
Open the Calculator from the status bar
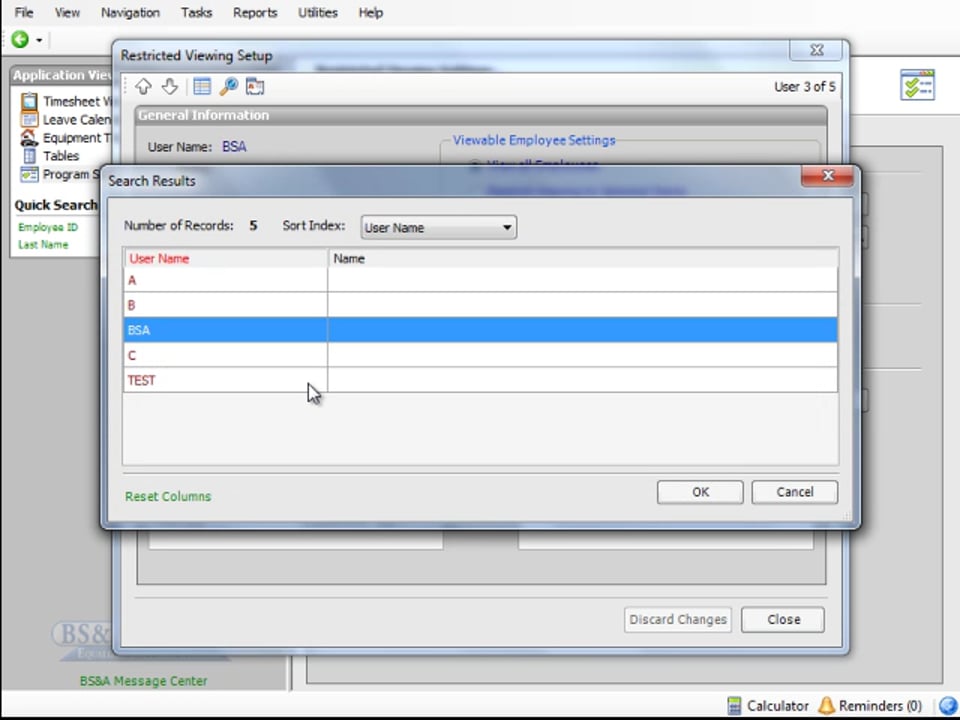pyautogui.click(x=768, y=706)
